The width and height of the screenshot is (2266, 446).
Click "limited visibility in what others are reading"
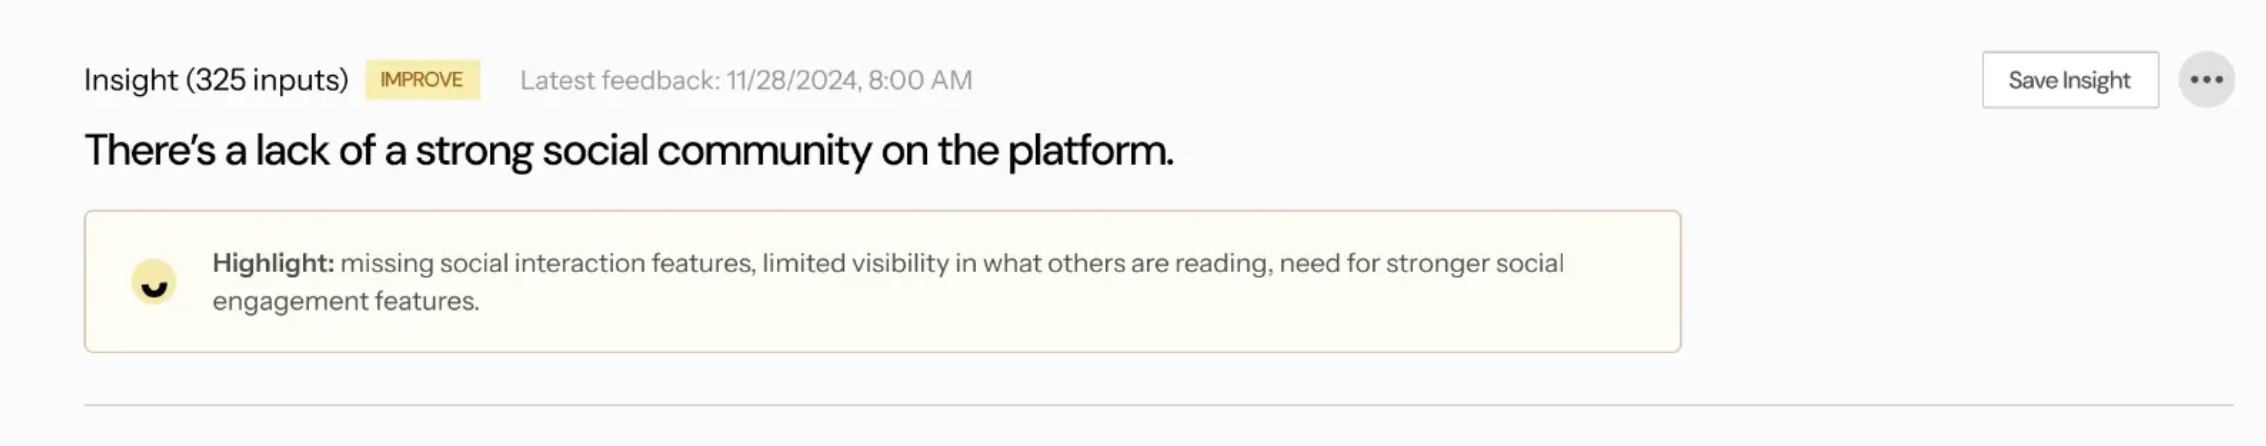pyautogui.click(x=1016, y=263)
